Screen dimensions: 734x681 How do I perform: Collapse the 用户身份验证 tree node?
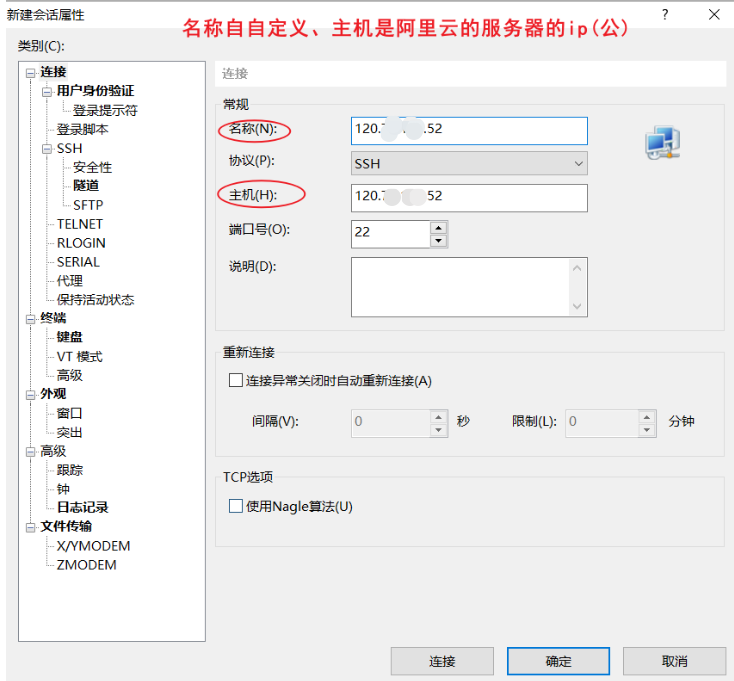pyautogui.click(x=47, y=92)
